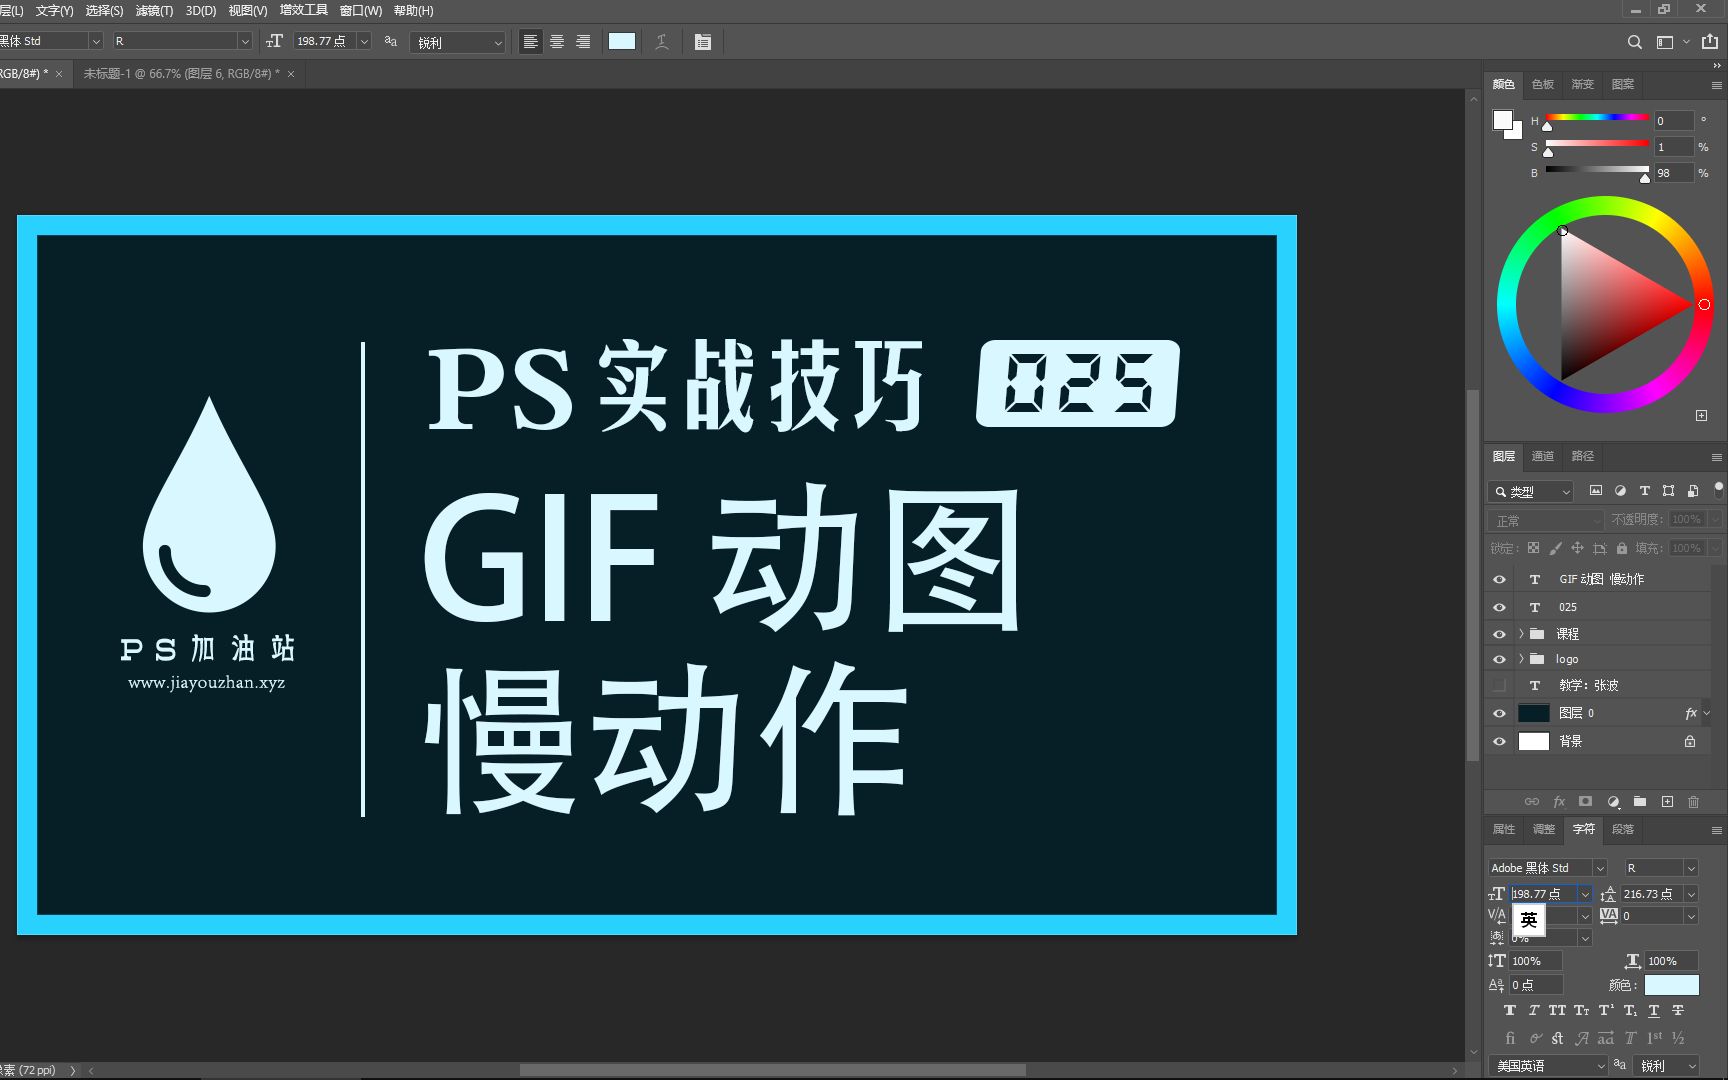Image resolution: width=1728 pixels, height=1080 pixels.
Task: Select the text layer filter icon in Layers panel
Action: click(1645, 491)
